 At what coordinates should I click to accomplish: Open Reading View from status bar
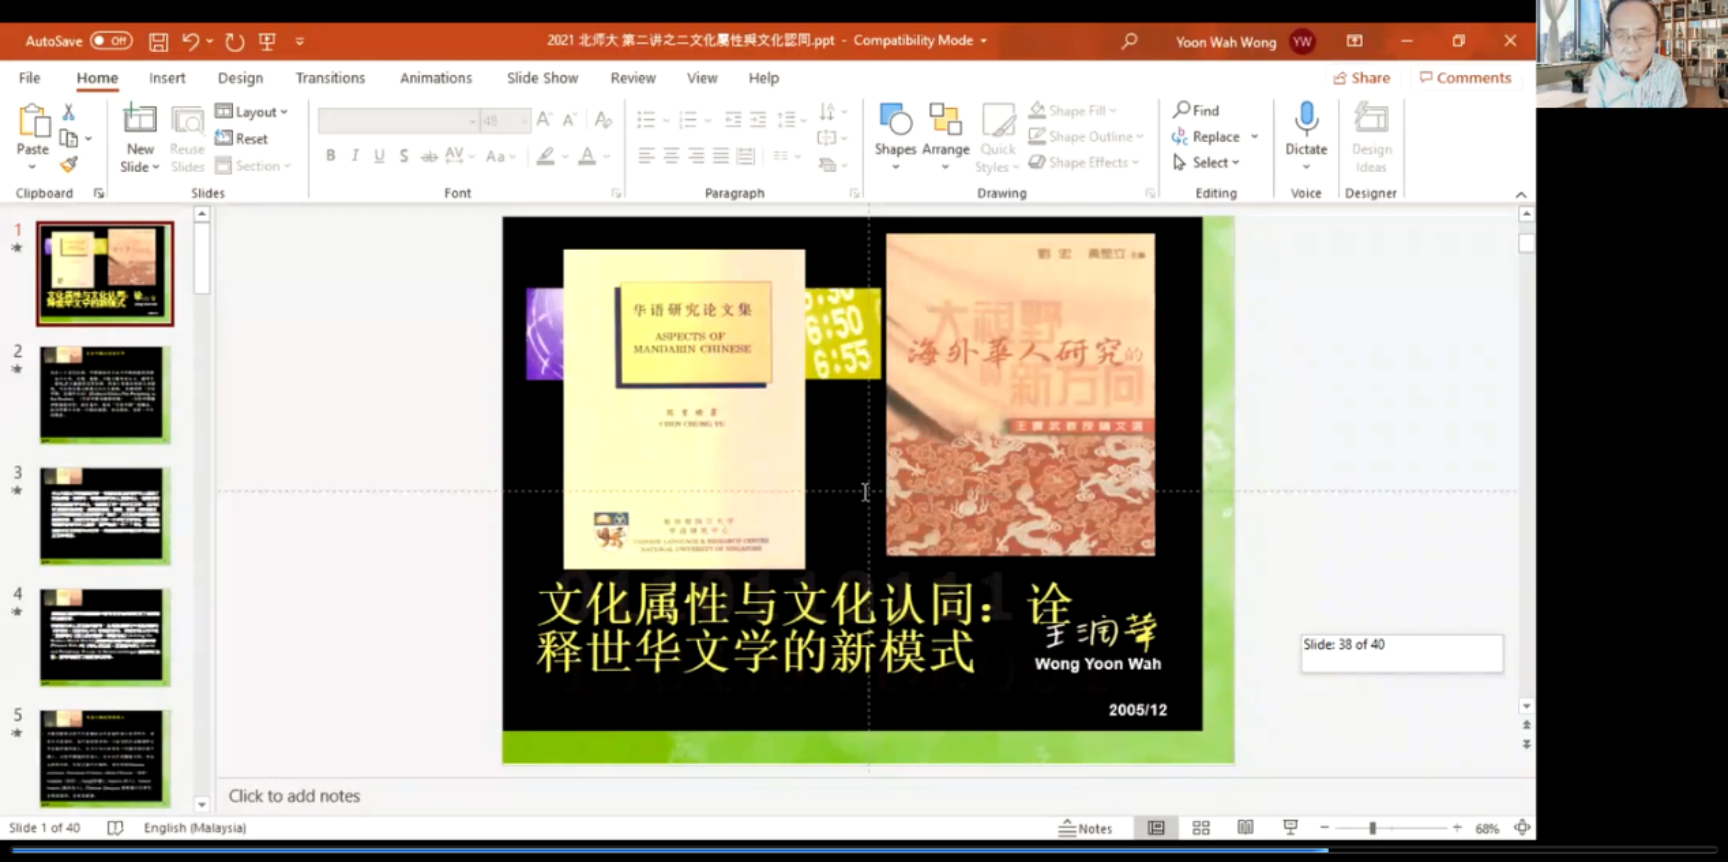1245,828
